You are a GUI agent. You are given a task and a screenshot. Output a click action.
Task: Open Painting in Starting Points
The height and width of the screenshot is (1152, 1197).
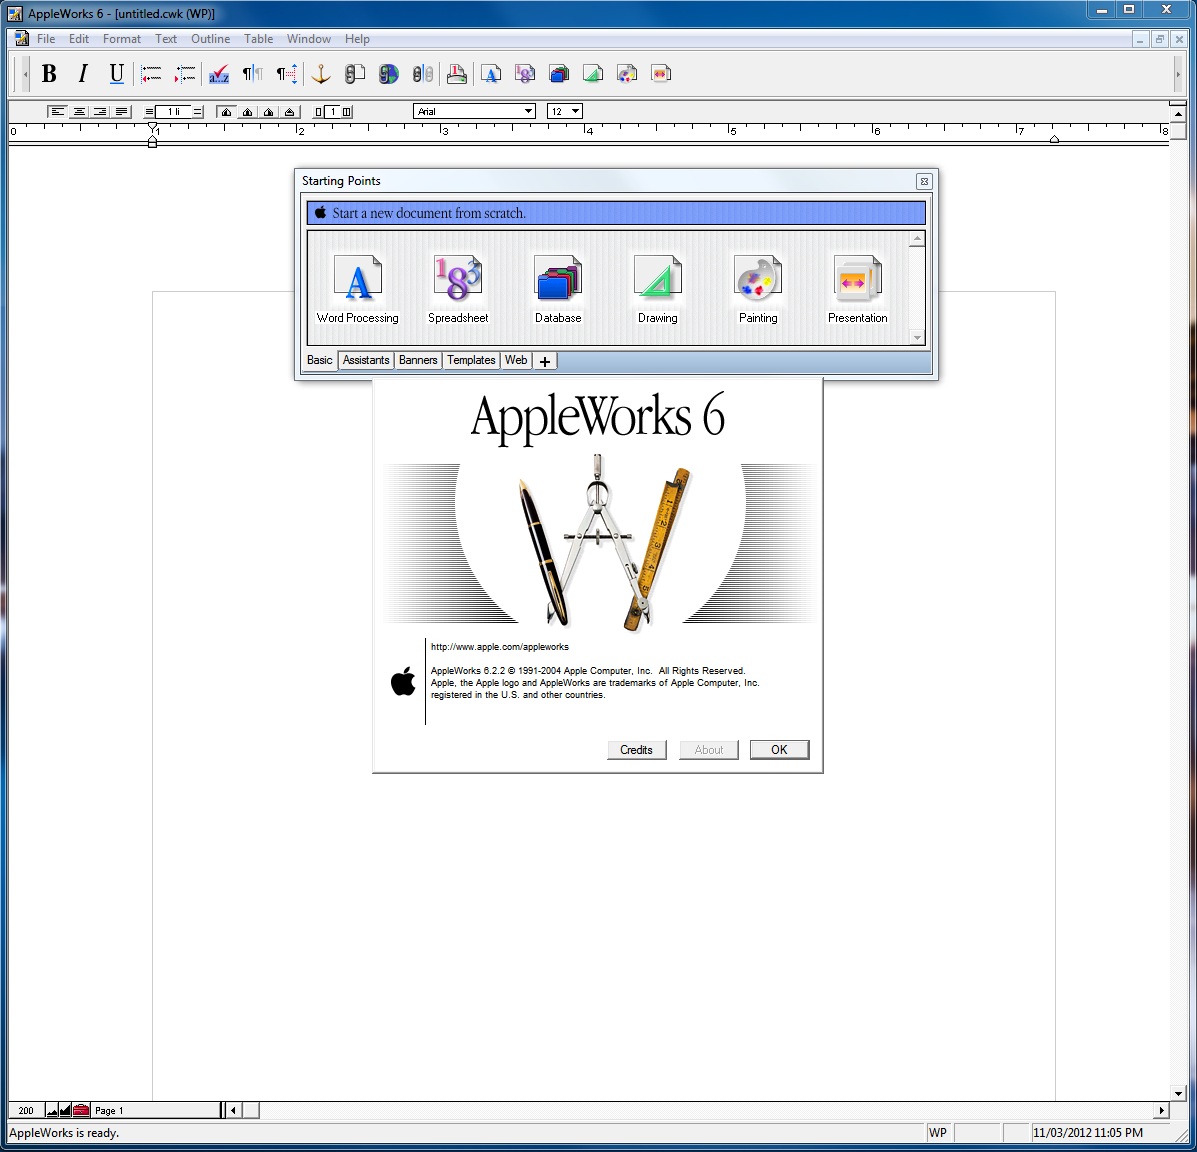point(758,289)
